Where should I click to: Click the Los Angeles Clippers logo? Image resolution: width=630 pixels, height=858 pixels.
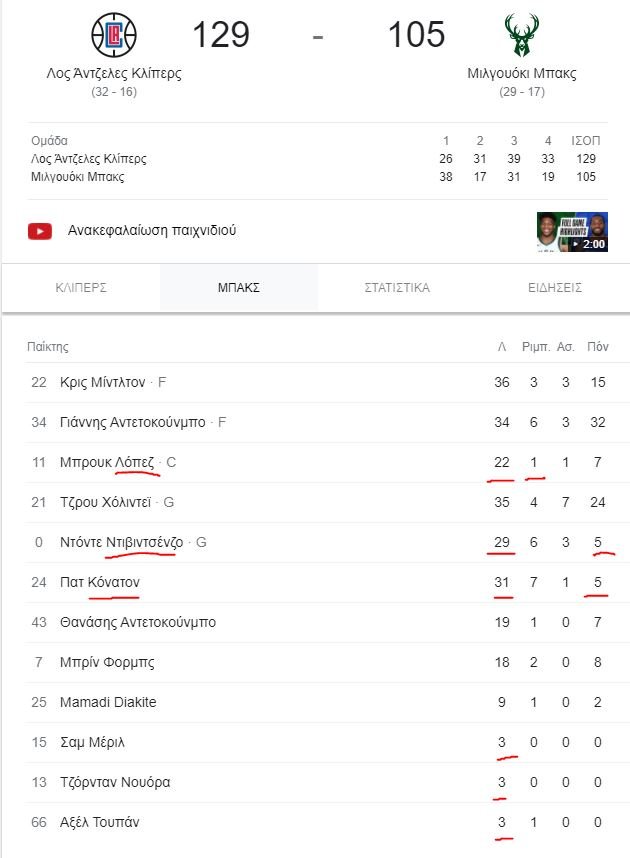tap(114, 34)
